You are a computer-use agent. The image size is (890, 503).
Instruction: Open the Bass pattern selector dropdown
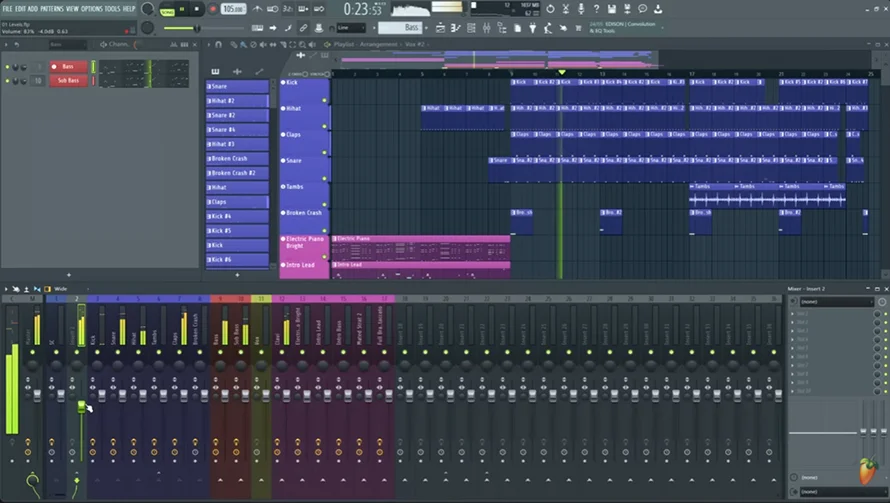click(x=401, y=28)
